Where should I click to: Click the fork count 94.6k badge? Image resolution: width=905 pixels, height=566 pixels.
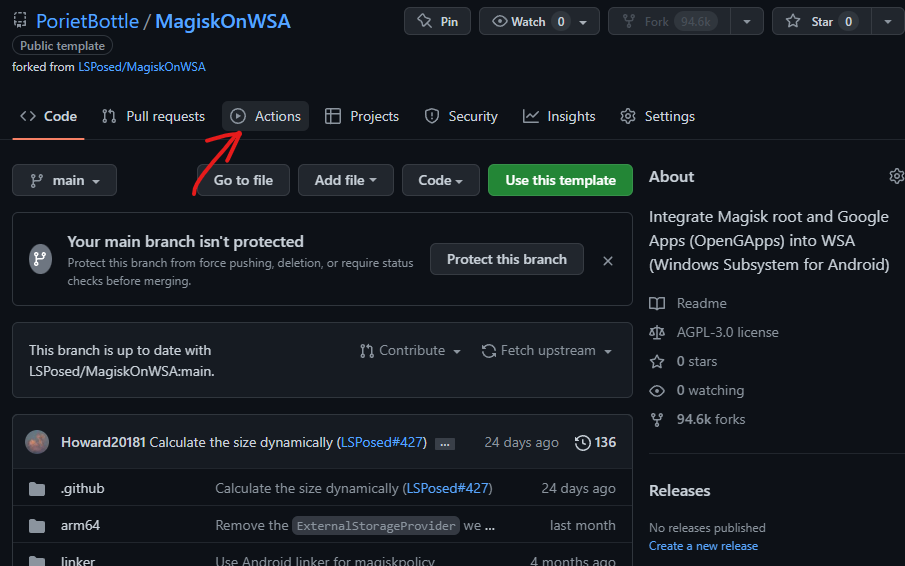coord(696,21)
